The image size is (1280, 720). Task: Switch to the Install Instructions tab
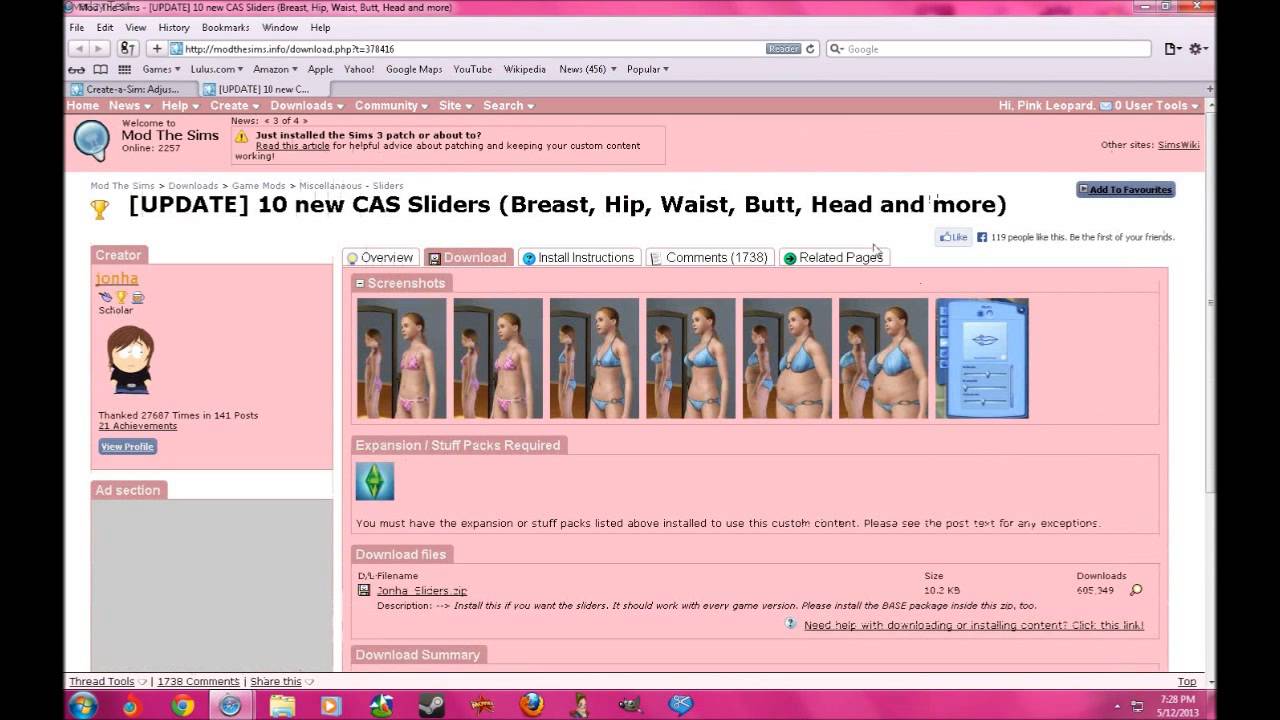(x=578, y=258)
